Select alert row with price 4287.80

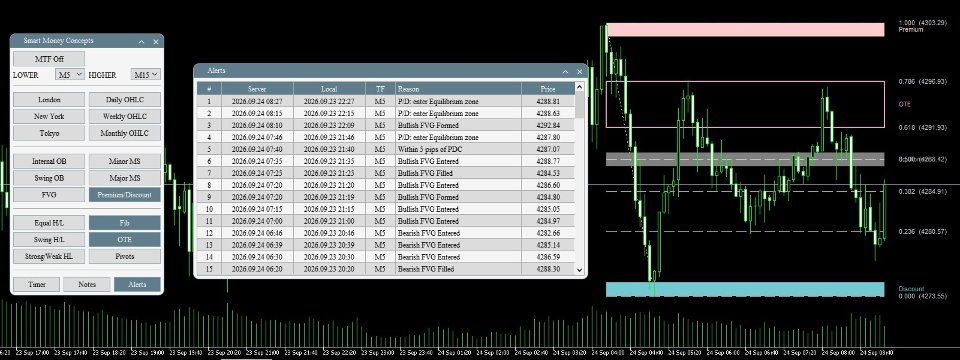tap(386, 137)
